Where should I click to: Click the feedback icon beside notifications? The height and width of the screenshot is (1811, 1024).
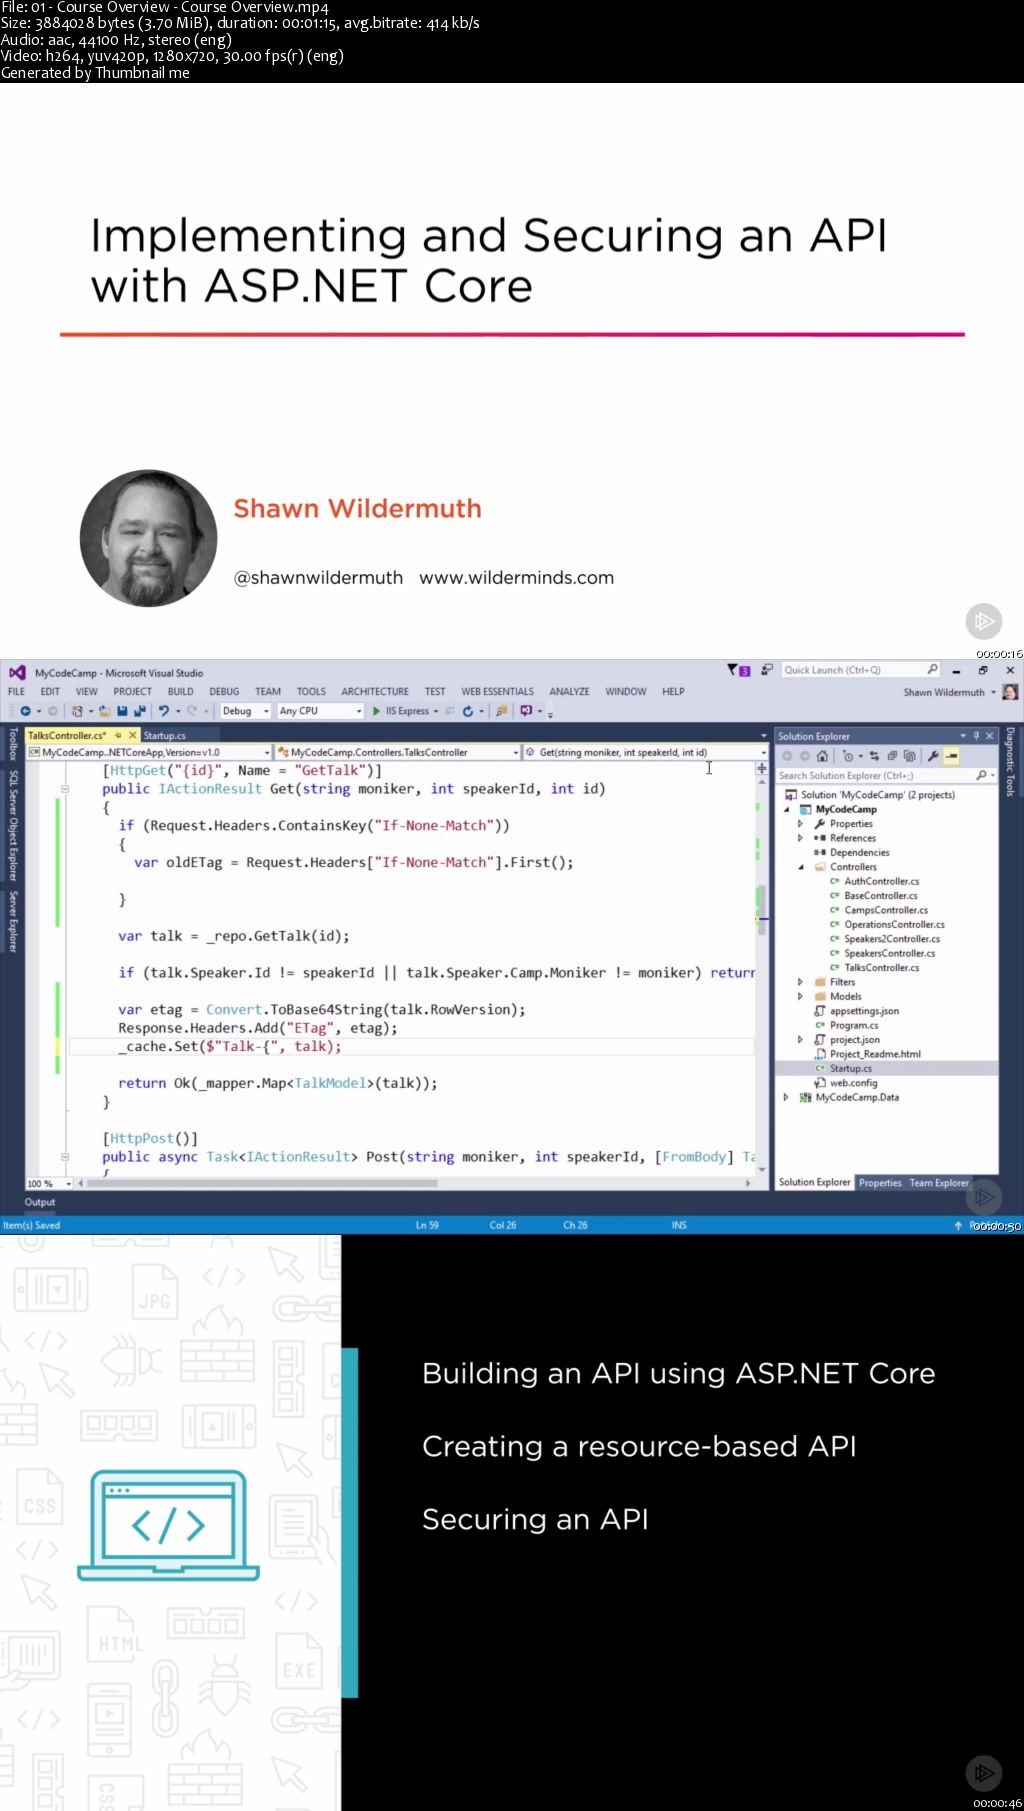767,670
